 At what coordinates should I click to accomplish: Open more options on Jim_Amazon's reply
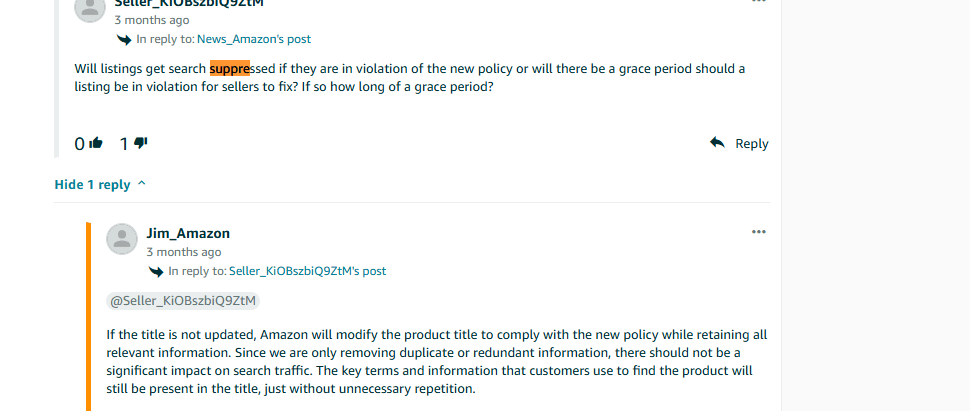click(x=758, y=232)
